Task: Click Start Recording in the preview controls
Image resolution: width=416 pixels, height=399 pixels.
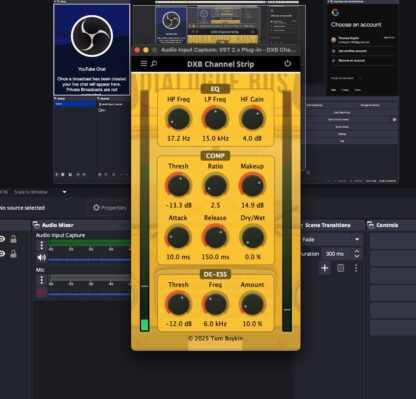Action: click(341, 112)
